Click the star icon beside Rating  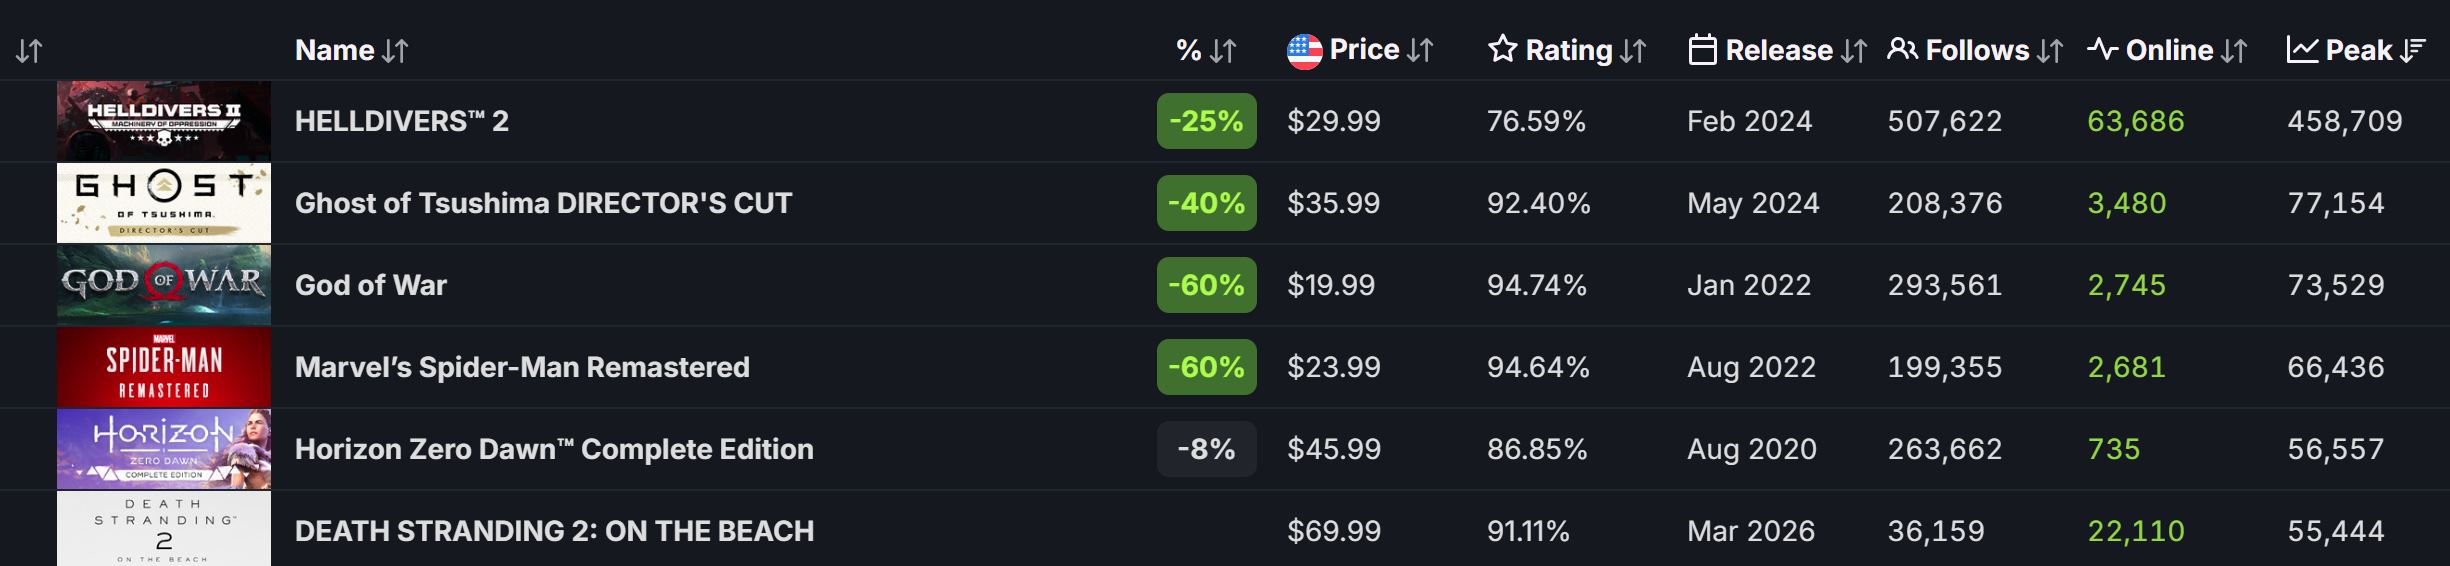pyautogui.click(x=1502, y=49)
